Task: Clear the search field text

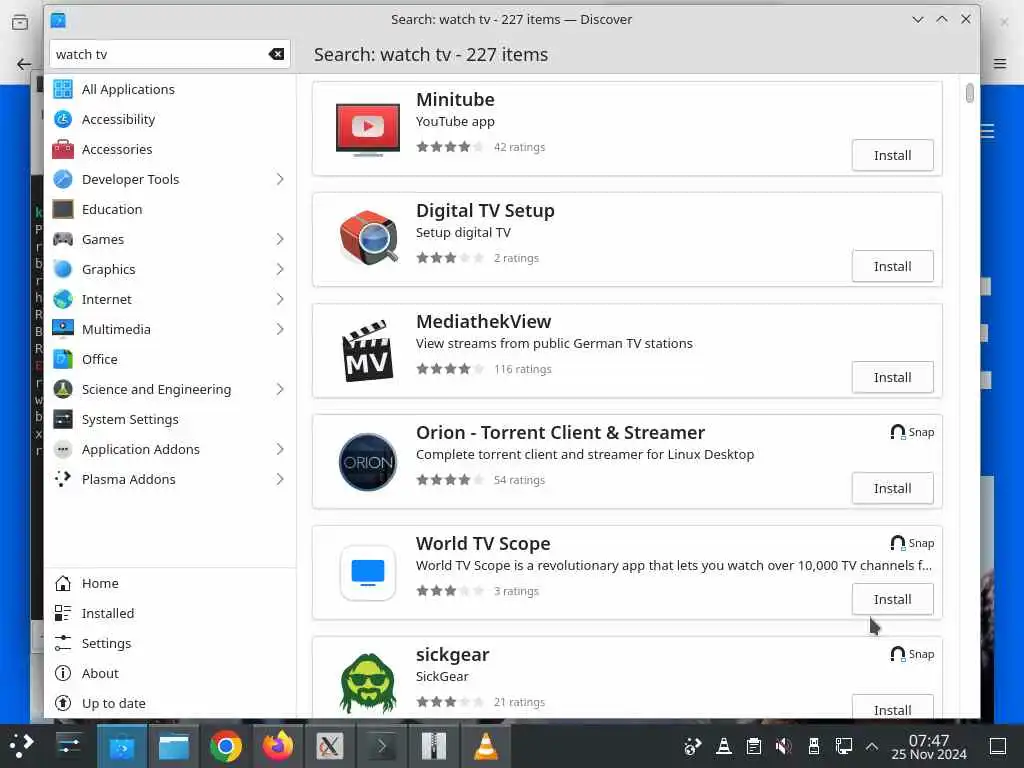Action: (276, 54)
